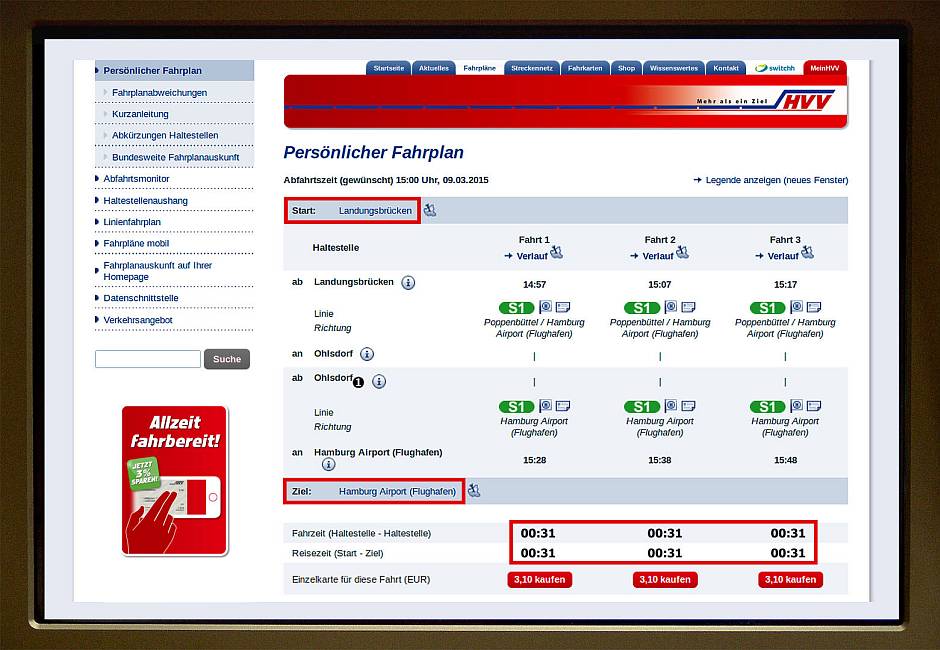Click the 'Allzeit fahrbereit!' advertisement banner
The width and height of the screenshot is (940, 650).
[x=174, y=480]
